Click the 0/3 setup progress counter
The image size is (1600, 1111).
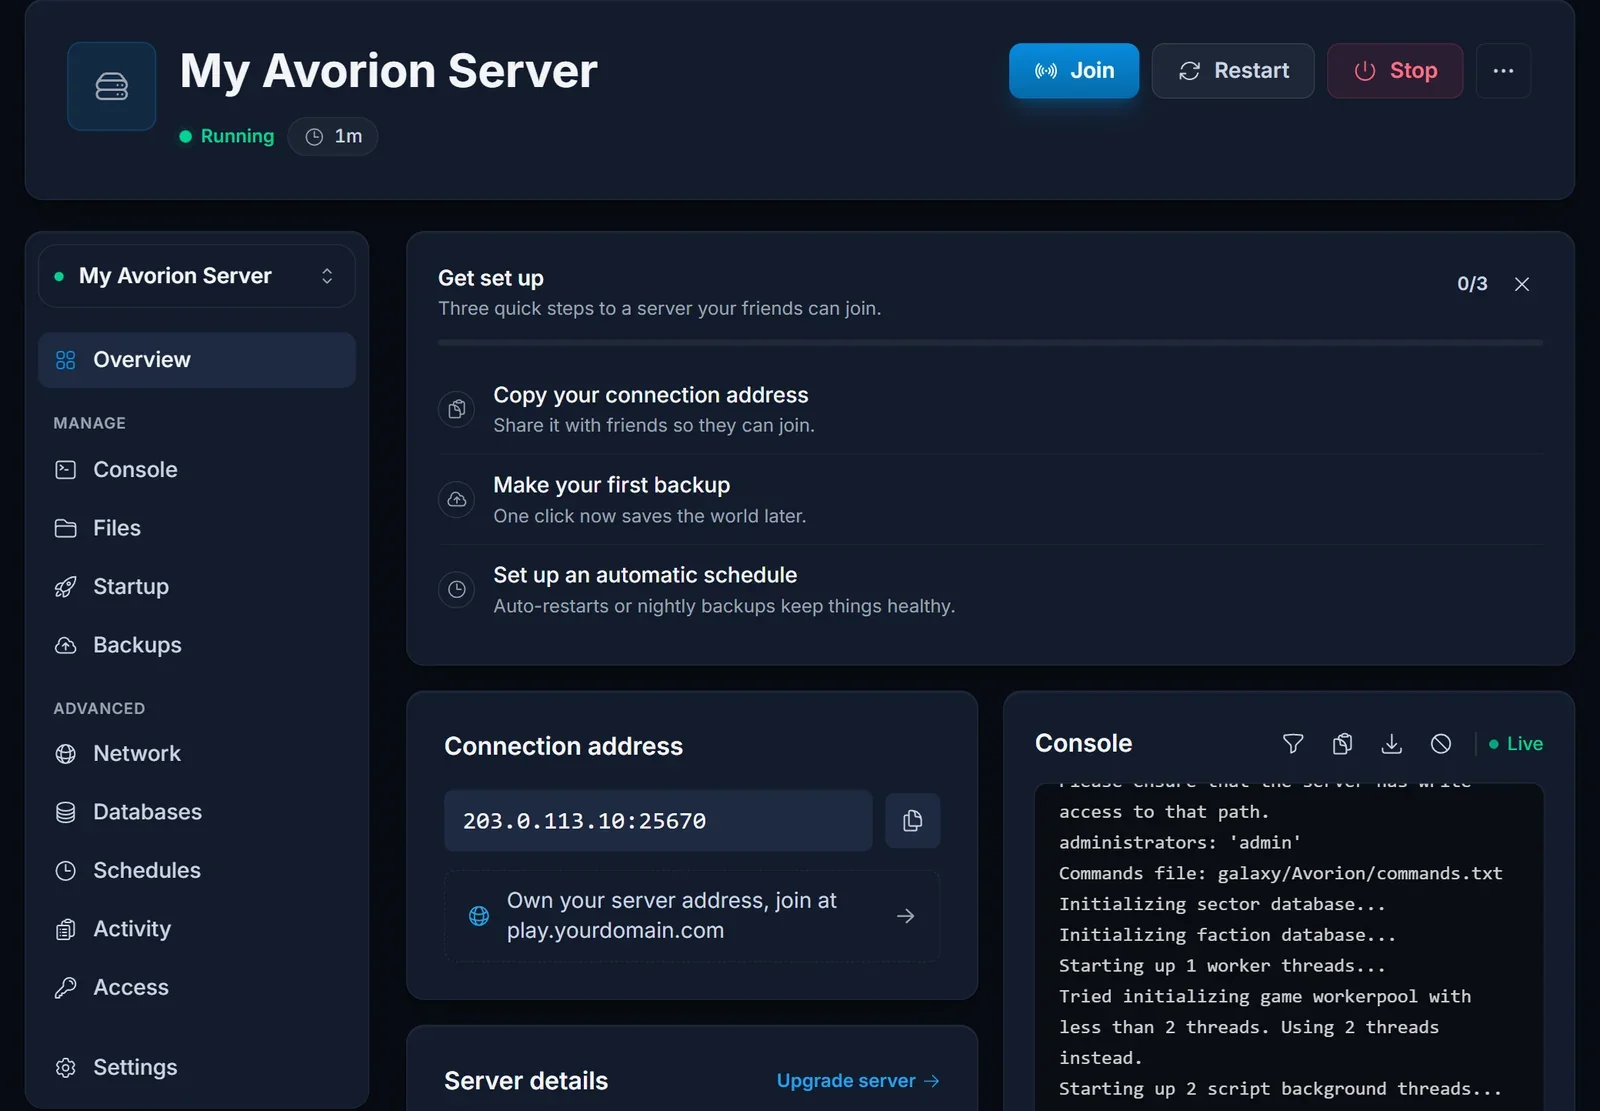[1472, 284]
